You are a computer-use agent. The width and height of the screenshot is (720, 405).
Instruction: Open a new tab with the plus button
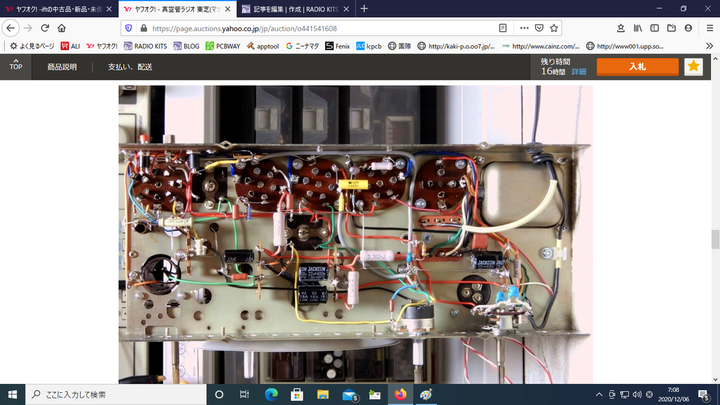364,8
